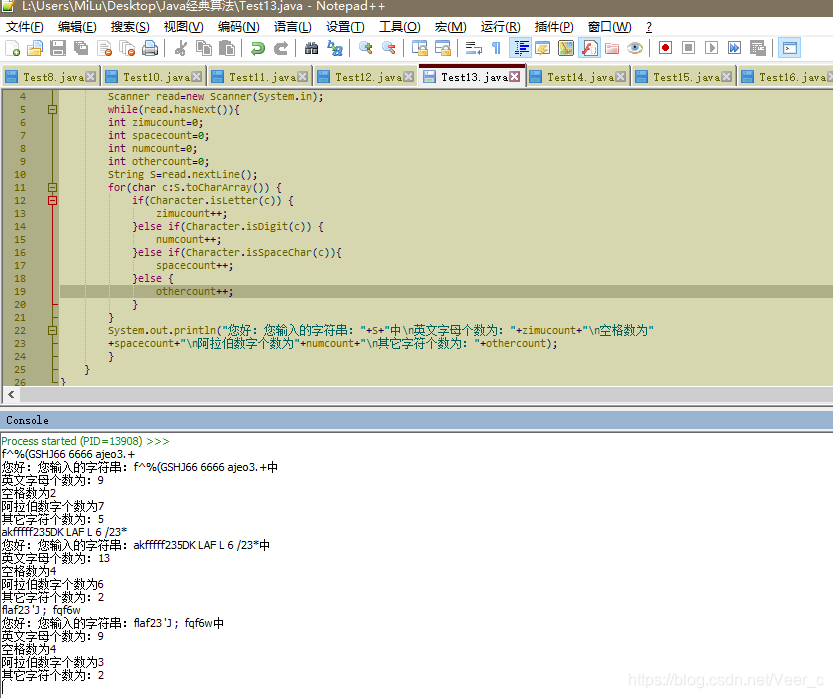This screenshot has width=833, height=698.
Task: Toggle Word wrap toolbar icon
Action: pos(473,48)
